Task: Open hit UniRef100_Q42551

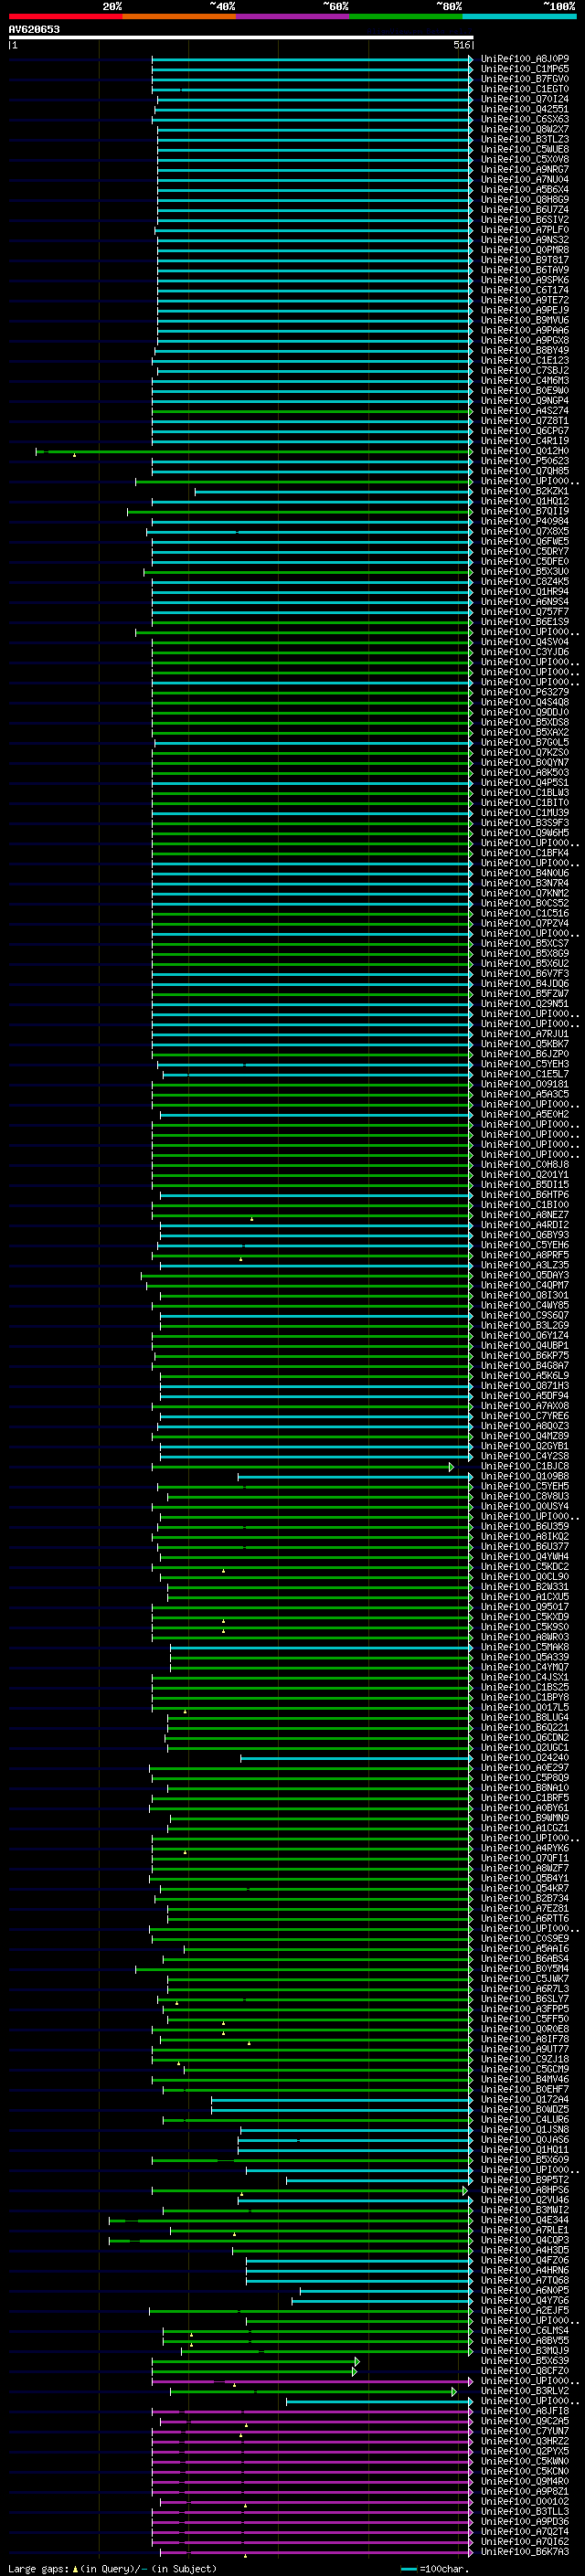Action: tap(525, 109)
